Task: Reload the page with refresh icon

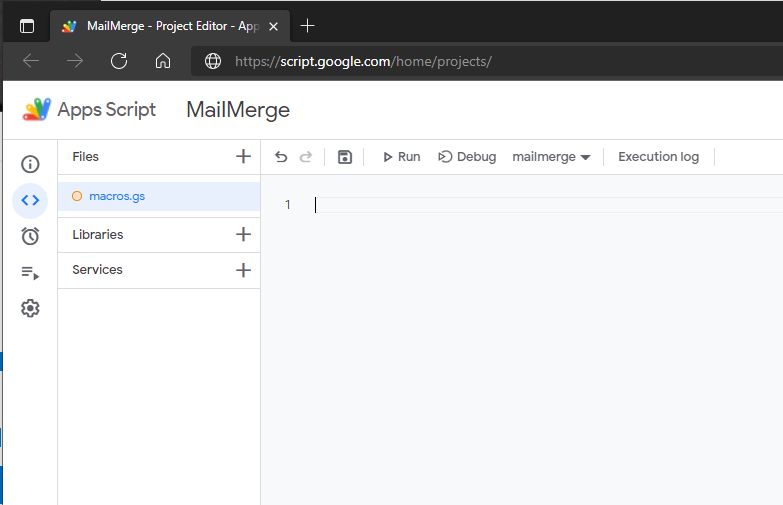Action: [119, 61]
